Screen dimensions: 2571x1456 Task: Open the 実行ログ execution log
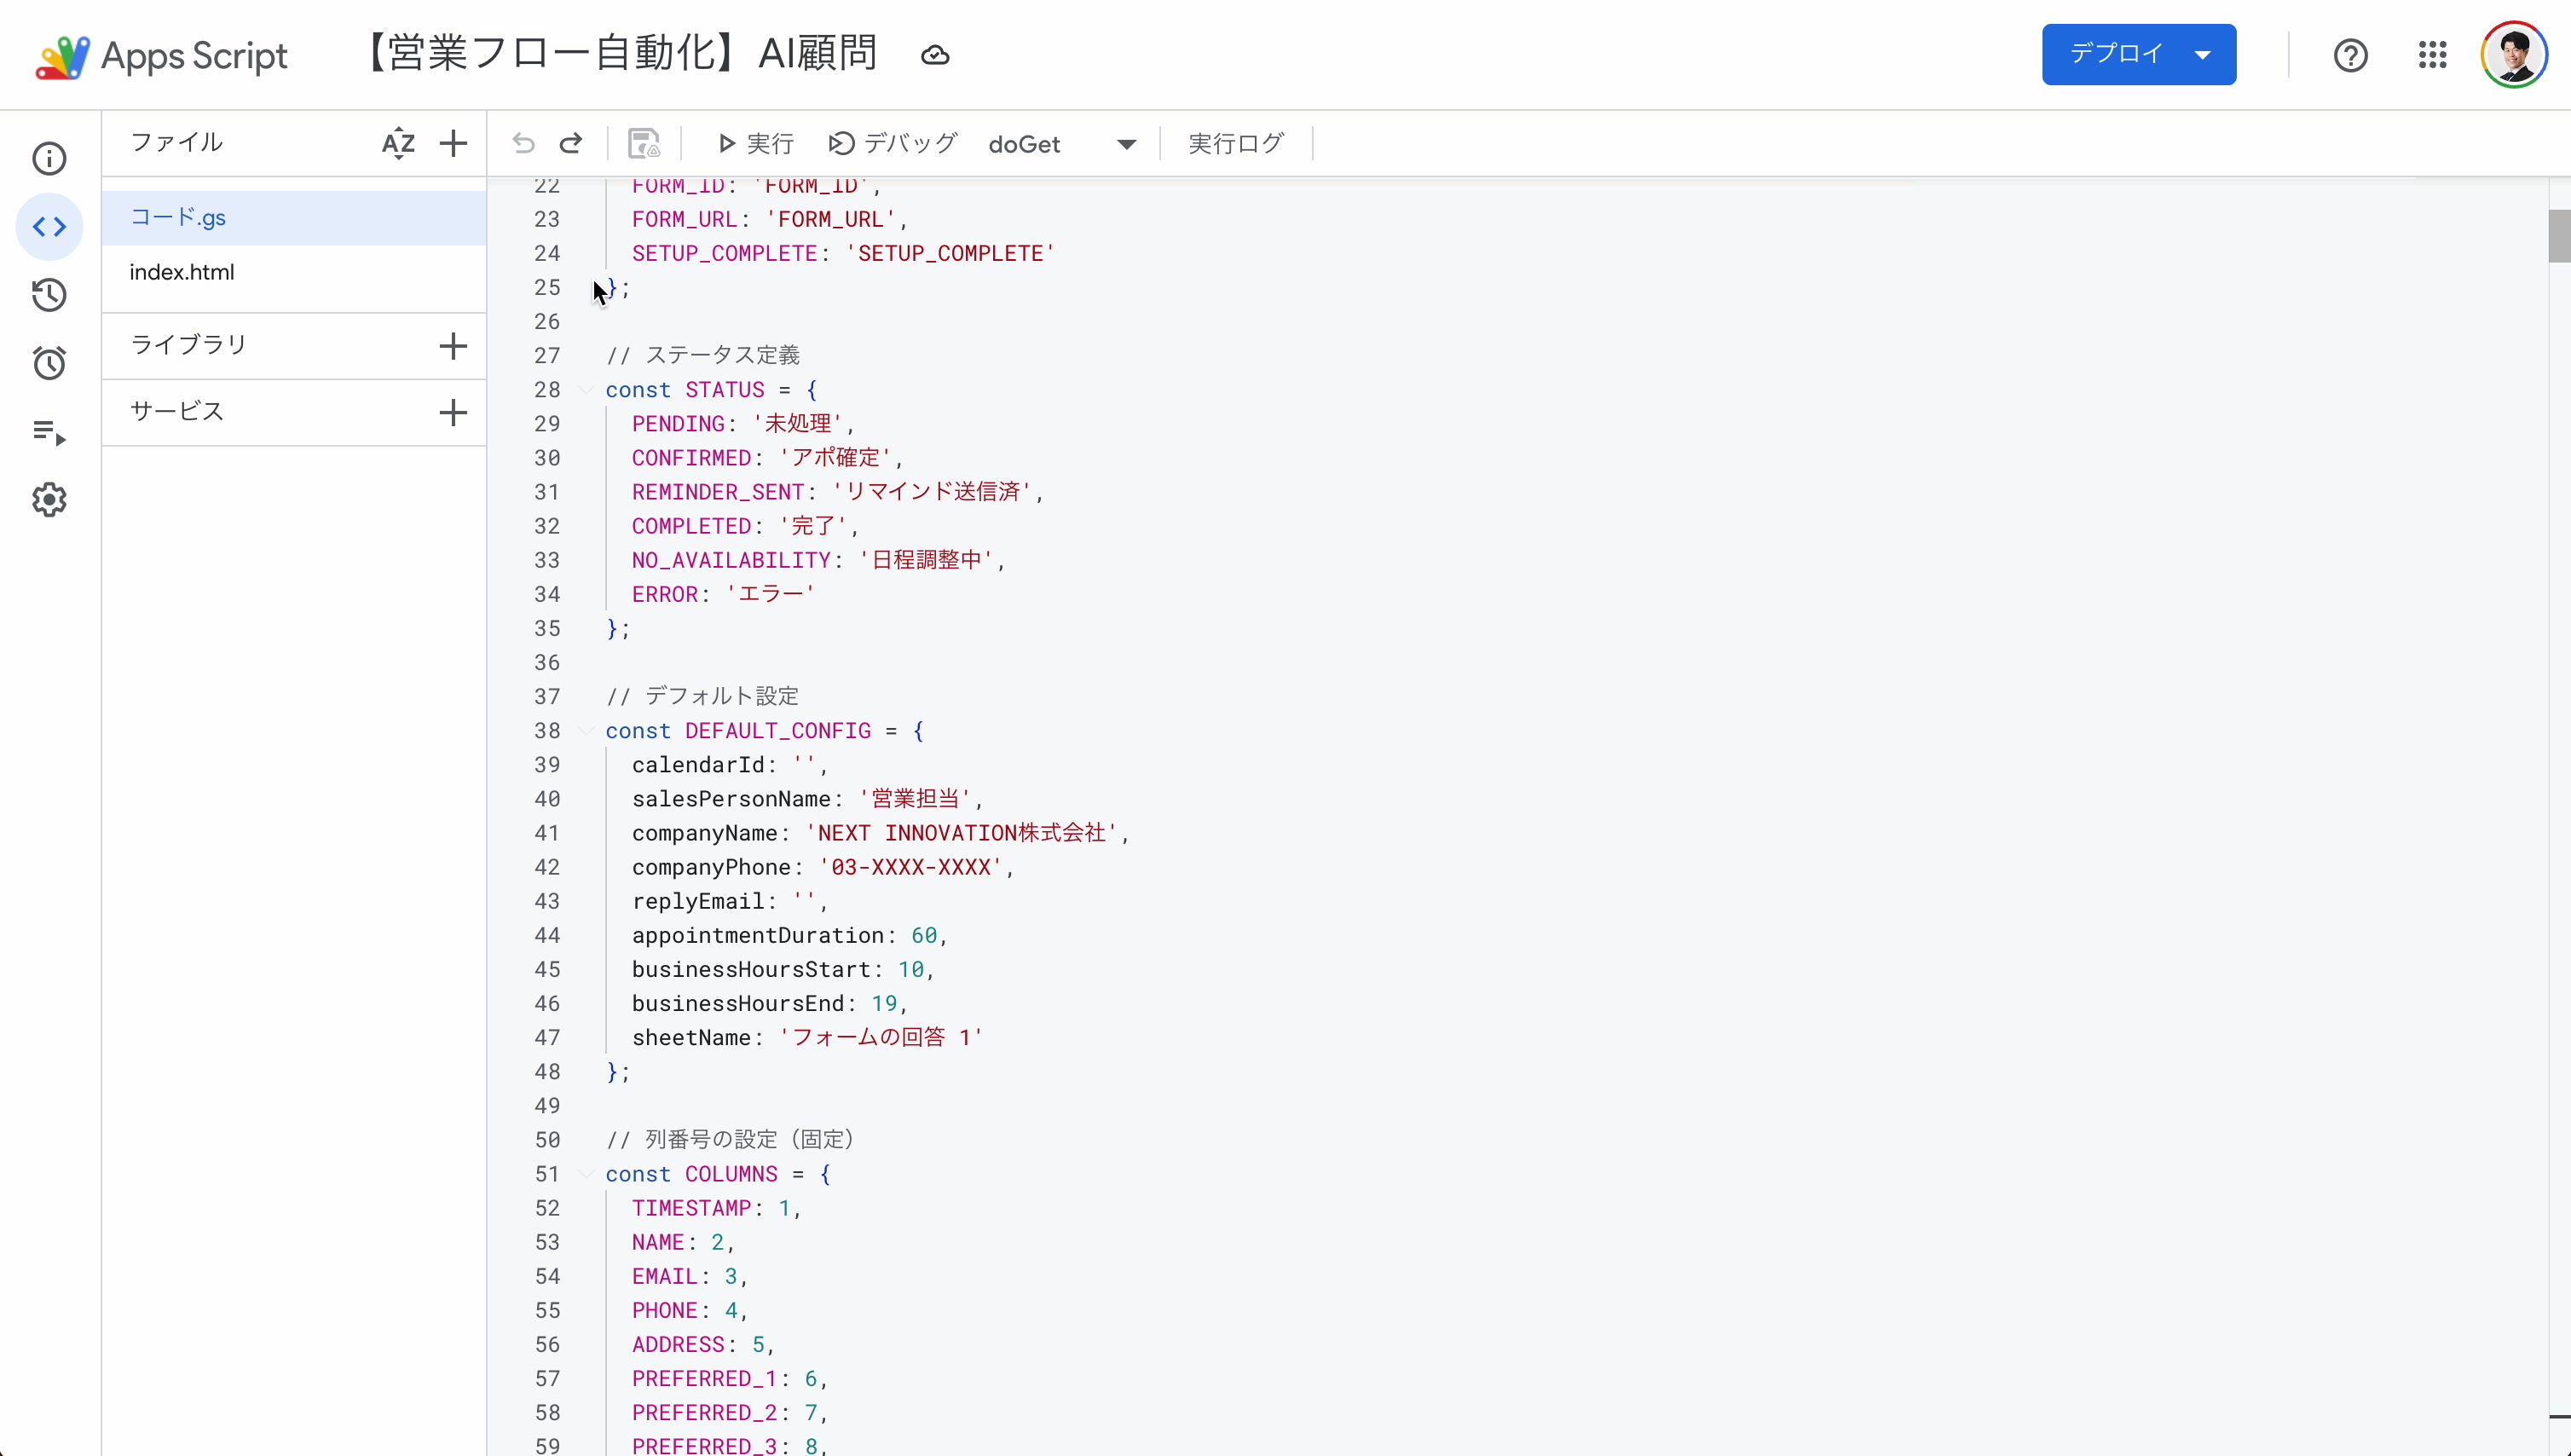click(x=1235, y=144)
